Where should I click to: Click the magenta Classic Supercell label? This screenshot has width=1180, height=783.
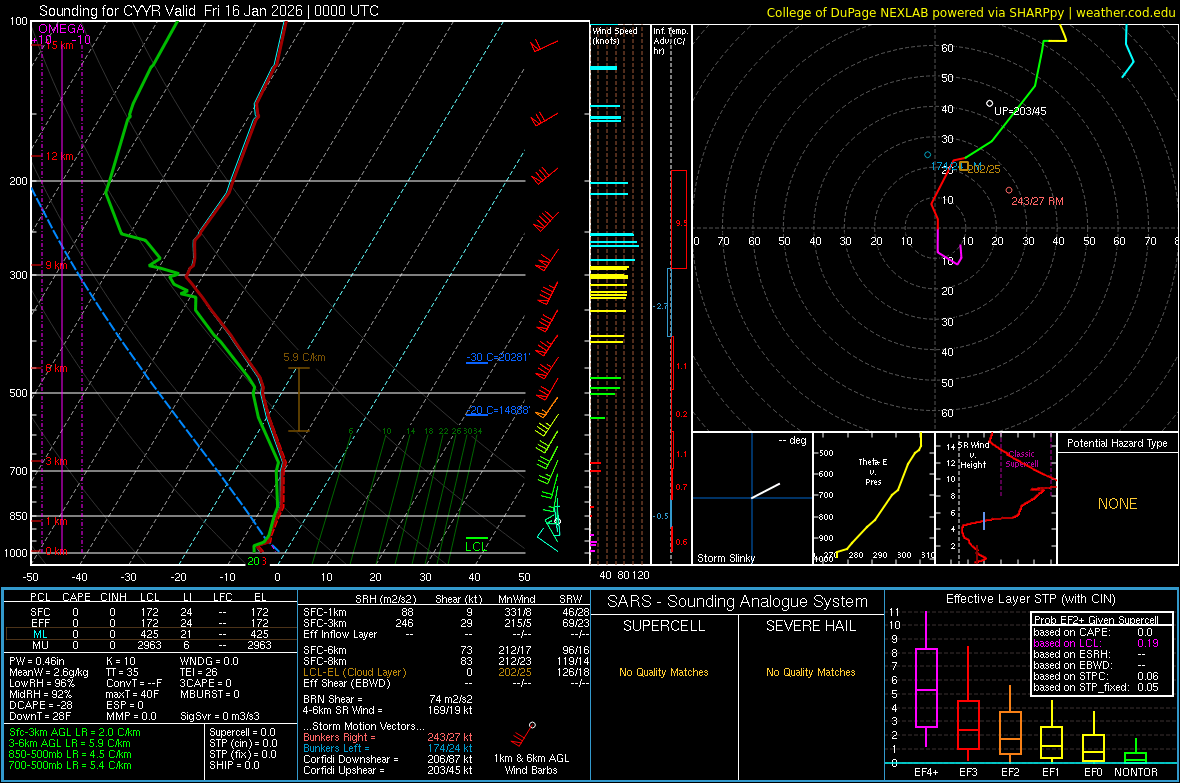pos(1021,459)
